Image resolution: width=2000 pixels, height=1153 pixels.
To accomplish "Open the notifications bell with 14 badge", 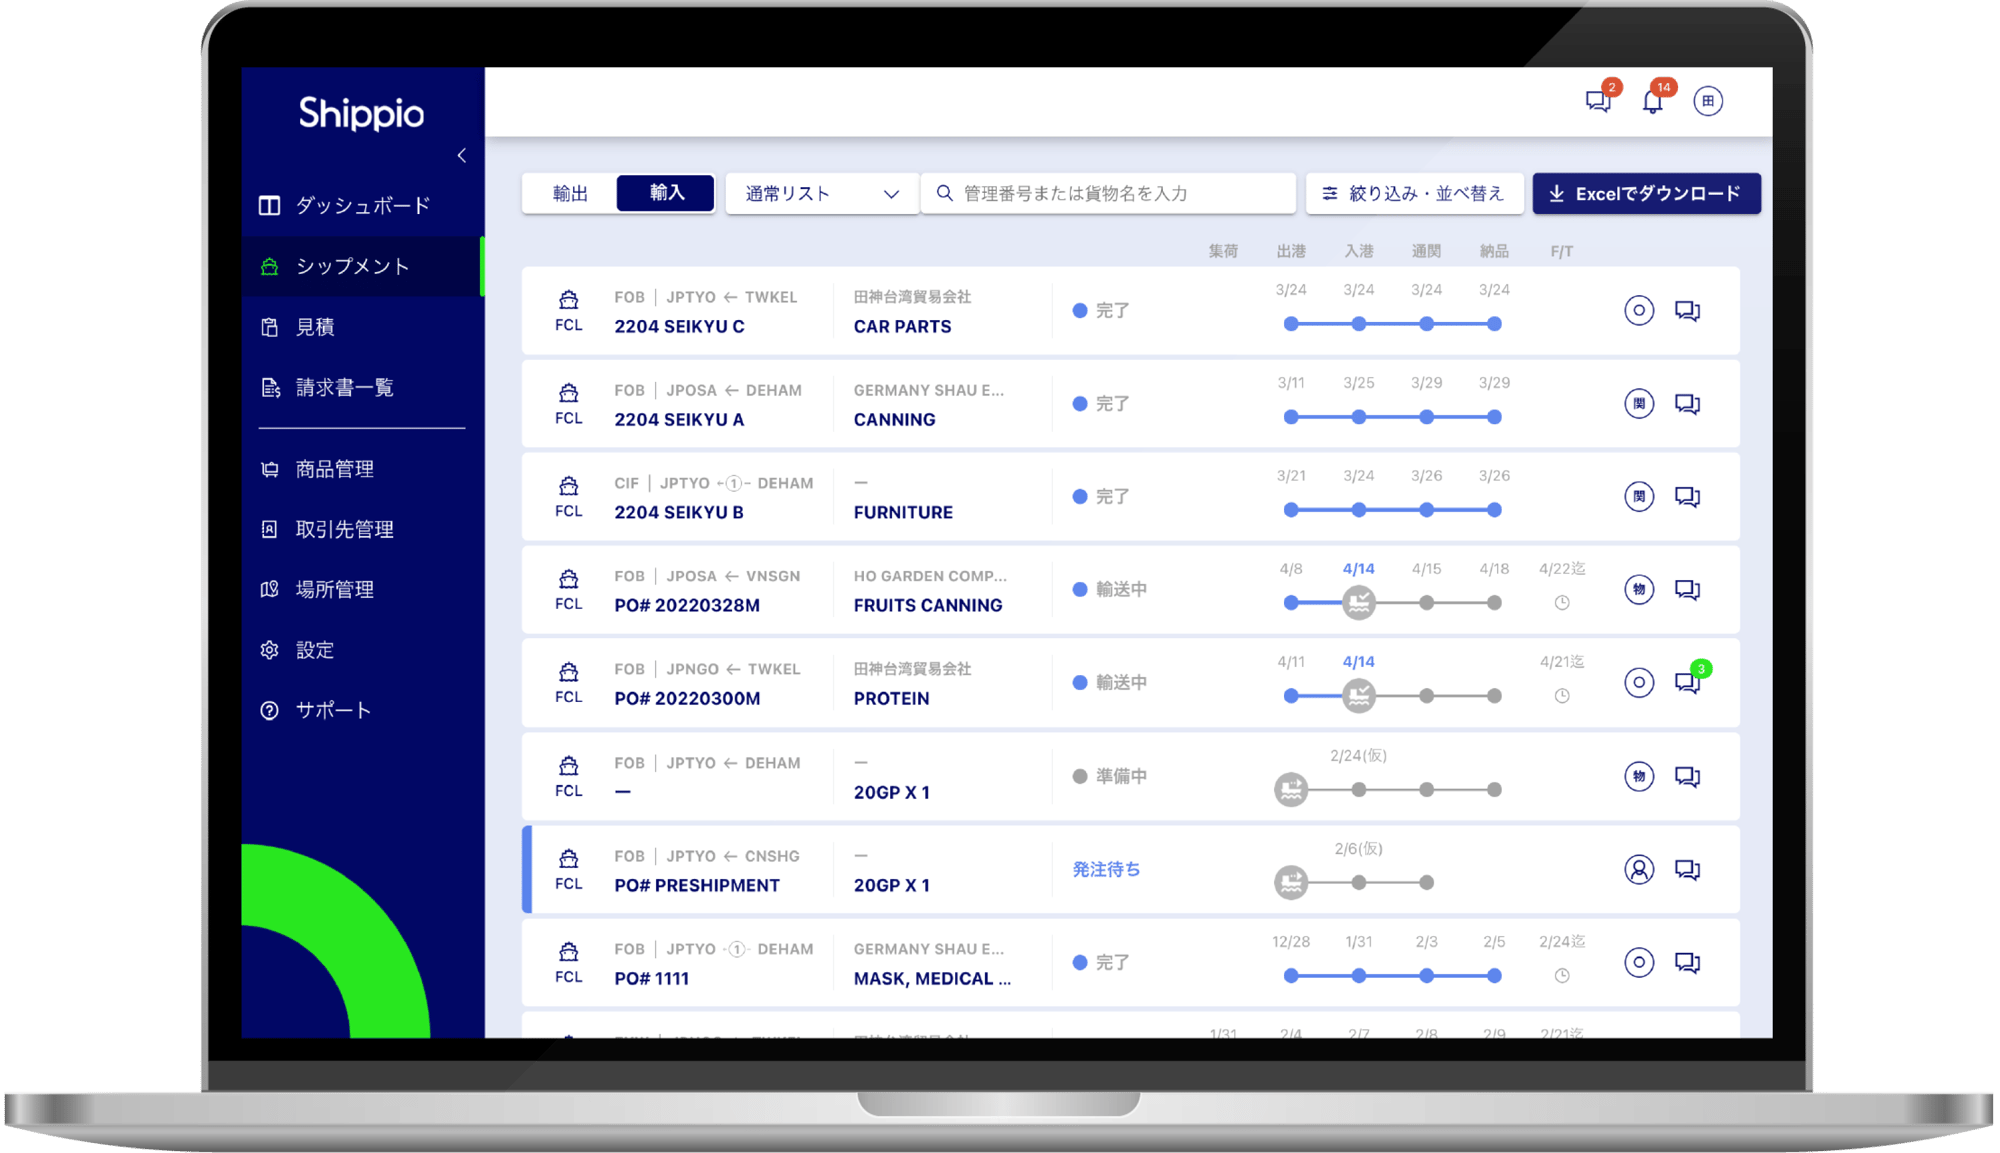I will tap(1652, 101).
